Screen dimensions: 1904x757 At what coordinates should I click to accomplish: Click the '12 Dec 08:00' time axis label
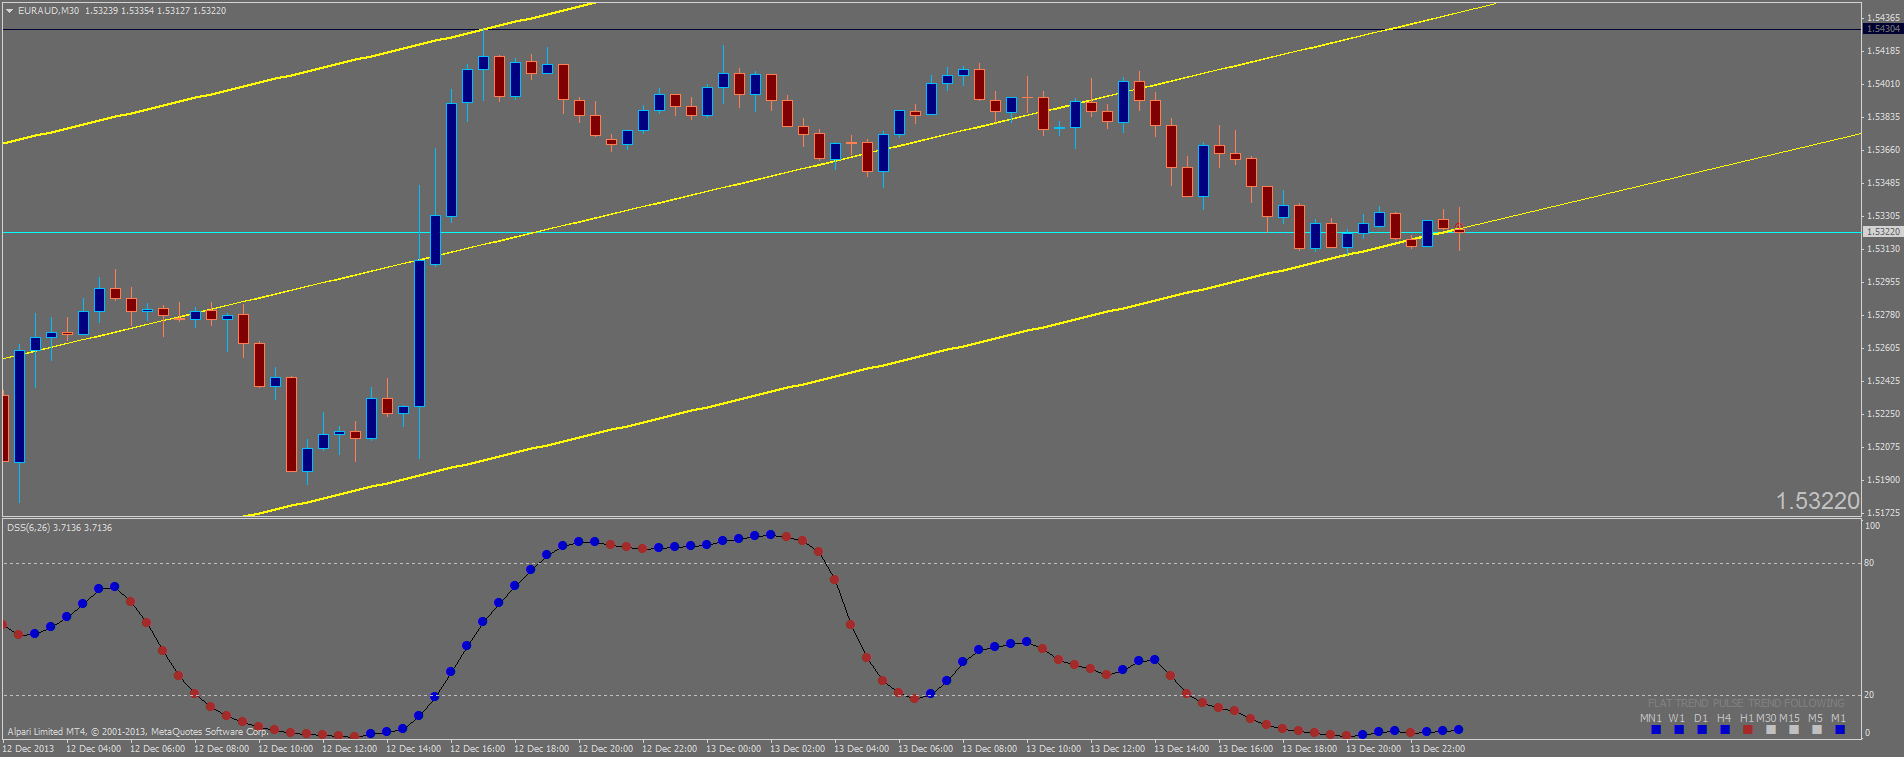click(x=221, y=749)
